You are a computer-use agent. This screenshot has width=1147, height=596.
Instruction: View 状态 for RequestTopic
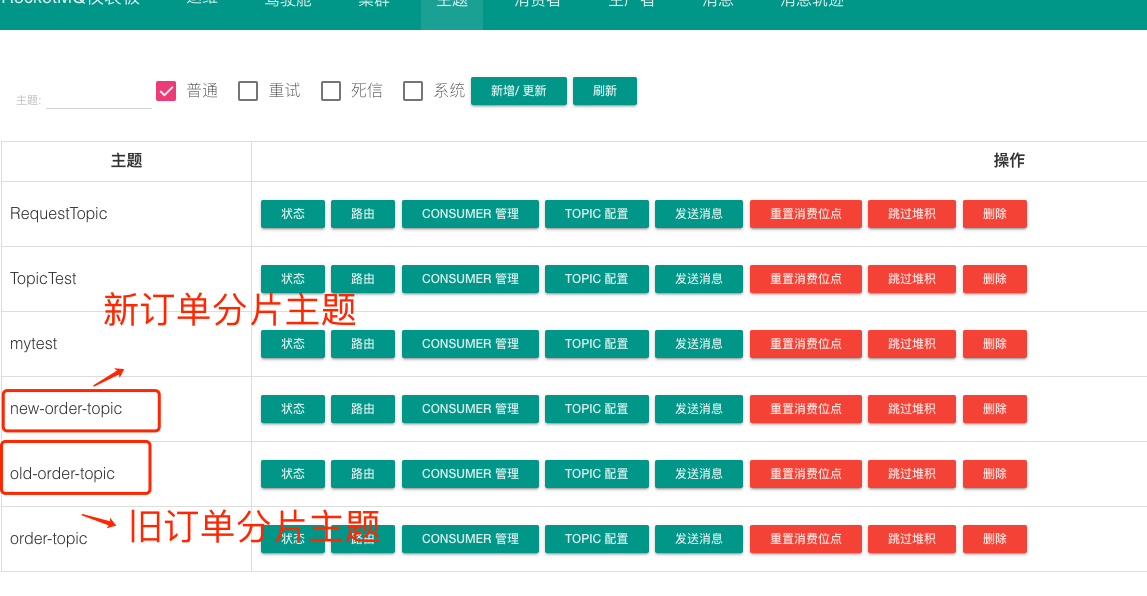point(293,214)
